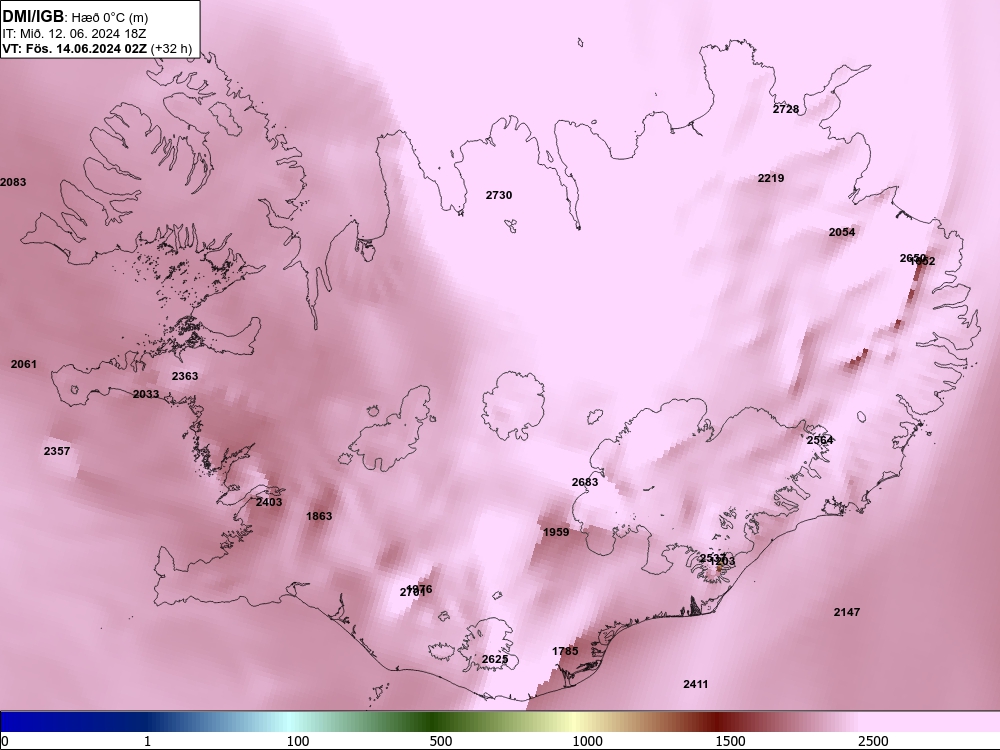Screen dimensions: 1000x750
Task: Click the 2730 value in north Iceland
Action: pyautogui.click(x=499, y=195)
